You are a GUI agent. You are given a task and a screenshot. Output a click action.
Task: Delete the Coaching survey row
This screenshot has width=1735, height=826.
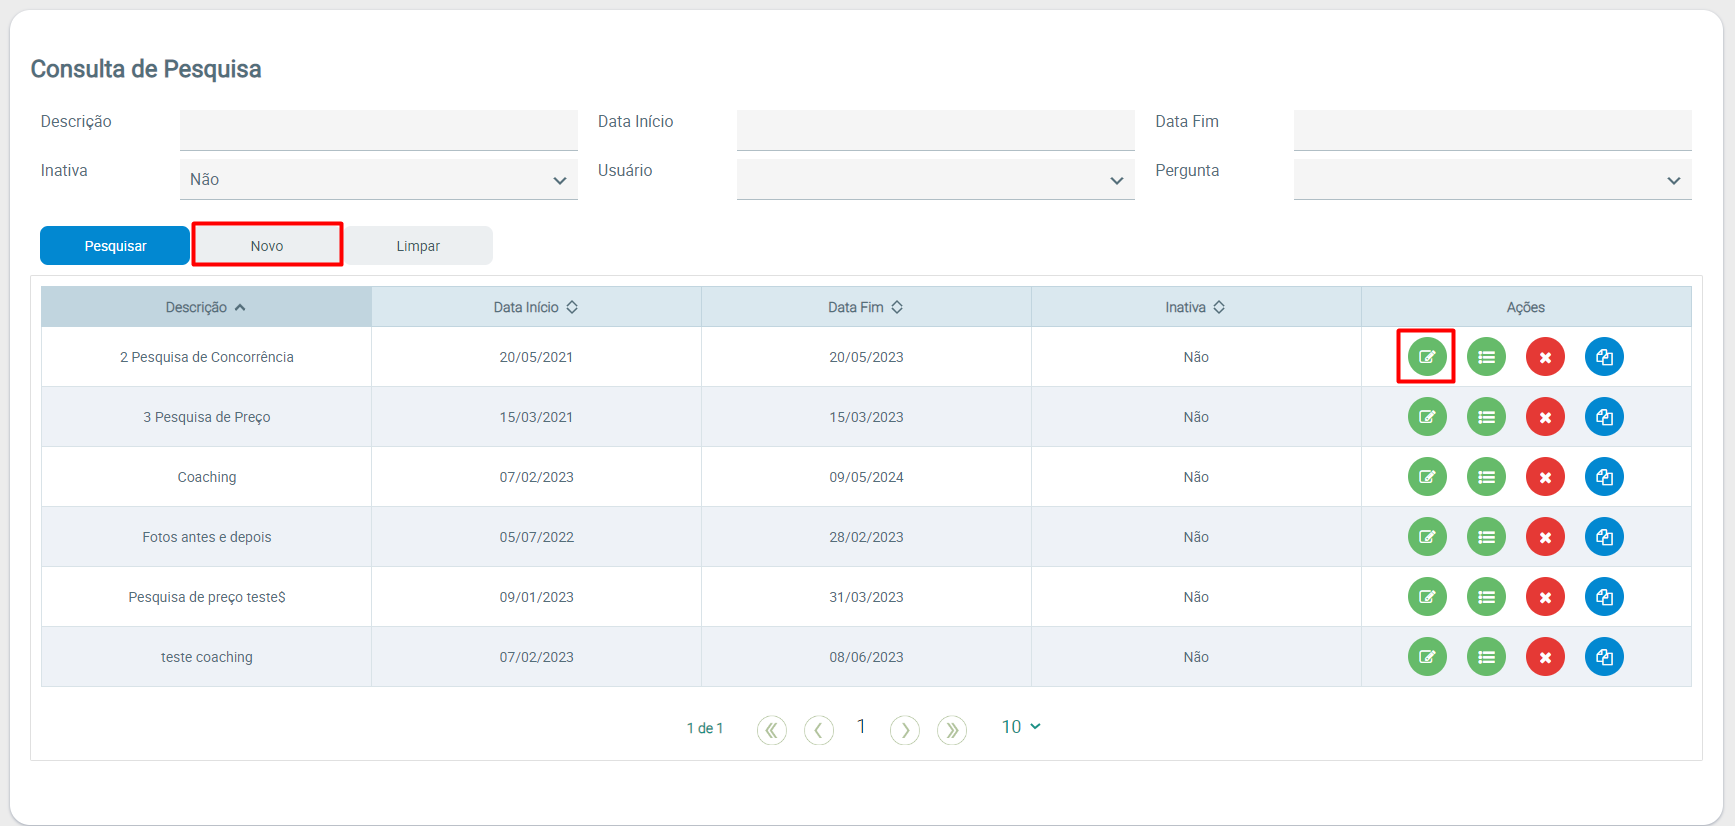point(1545,477)
